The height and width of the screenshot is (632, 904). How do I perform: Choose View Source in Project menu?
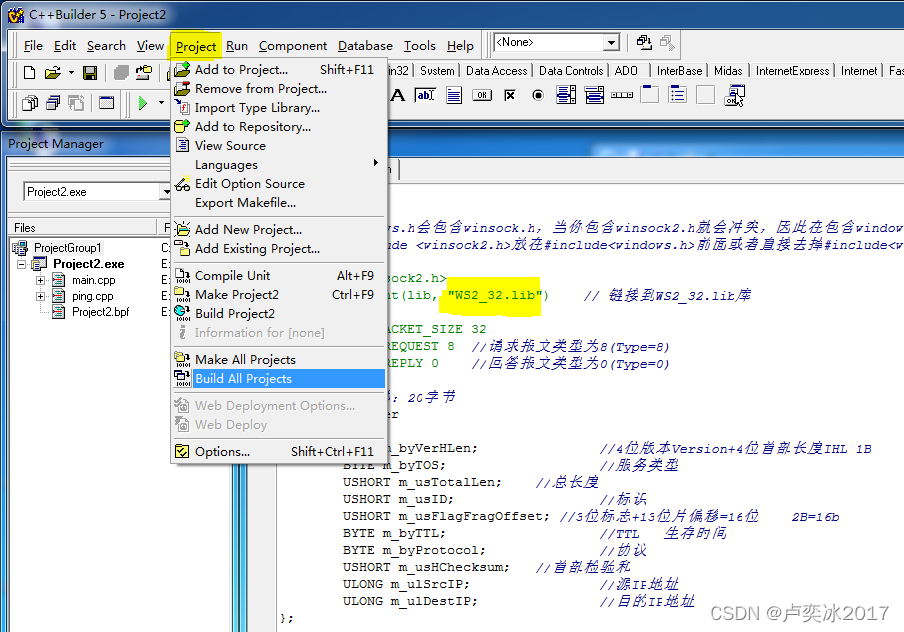(279, 146)
